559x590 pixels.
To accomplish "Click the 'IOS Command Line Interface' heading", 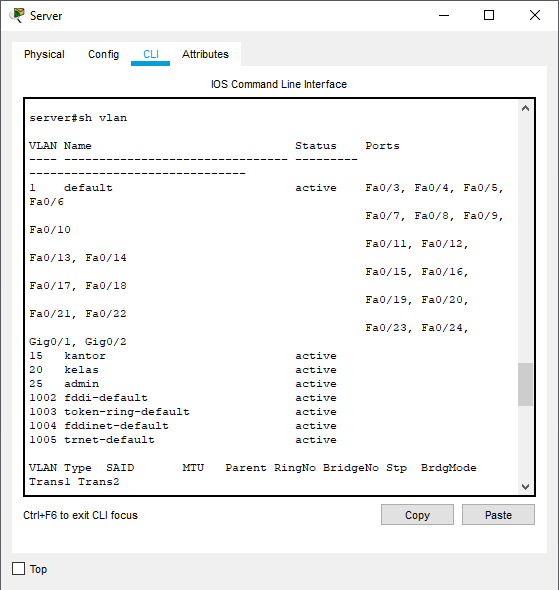I will (x=279, y=84).
